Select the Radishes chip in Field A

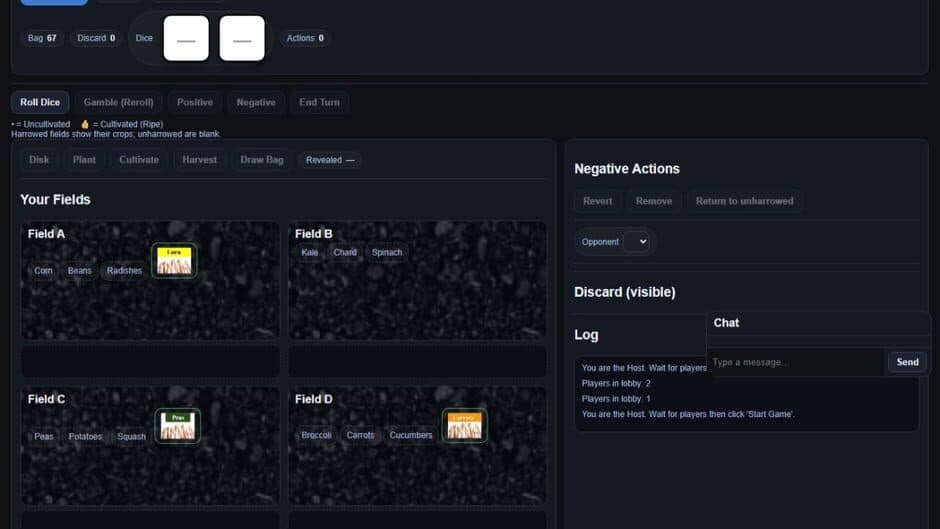(x=124, y=271)
